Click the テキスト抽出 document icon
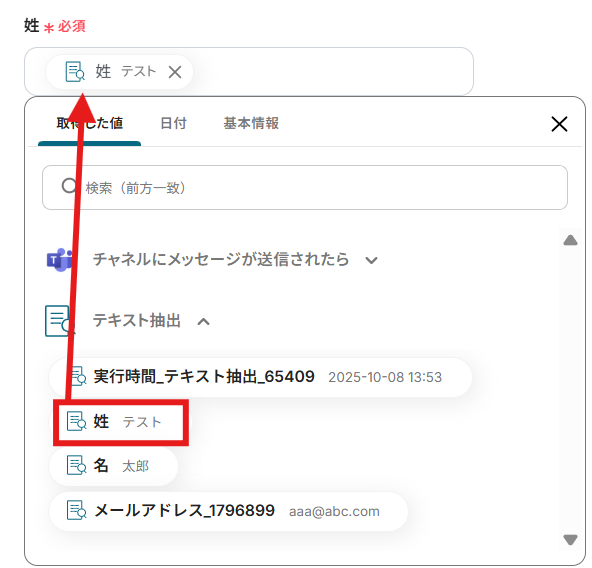The width and height of the screenshot is (592, 568). click(59, 321)
